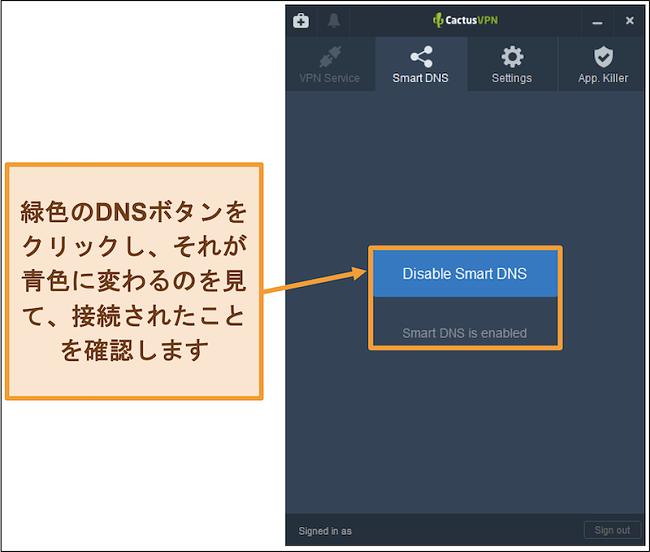Select the Smart DNS tab
This screenshot has height=552, width=650.
[421, 64]
